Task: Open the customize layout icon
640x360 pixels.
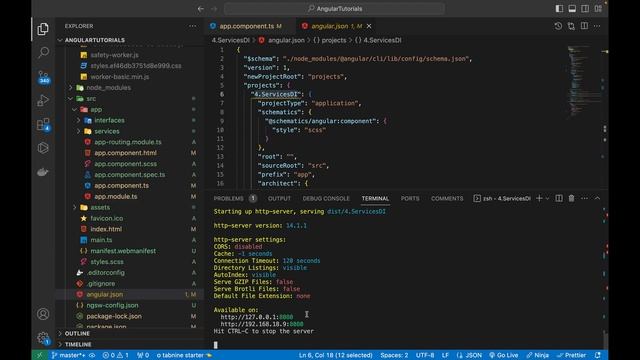Action: pos(598,9)
